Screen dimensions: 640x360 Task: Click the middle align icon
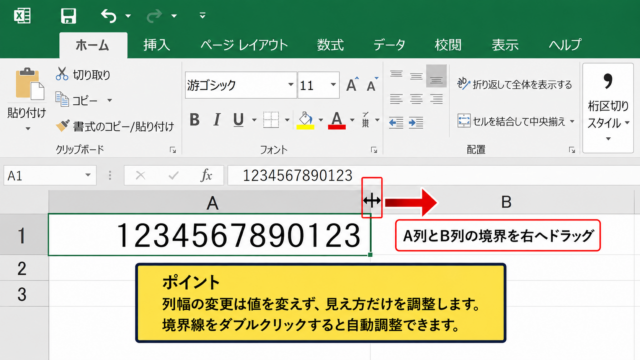click(x=416, y=76)
